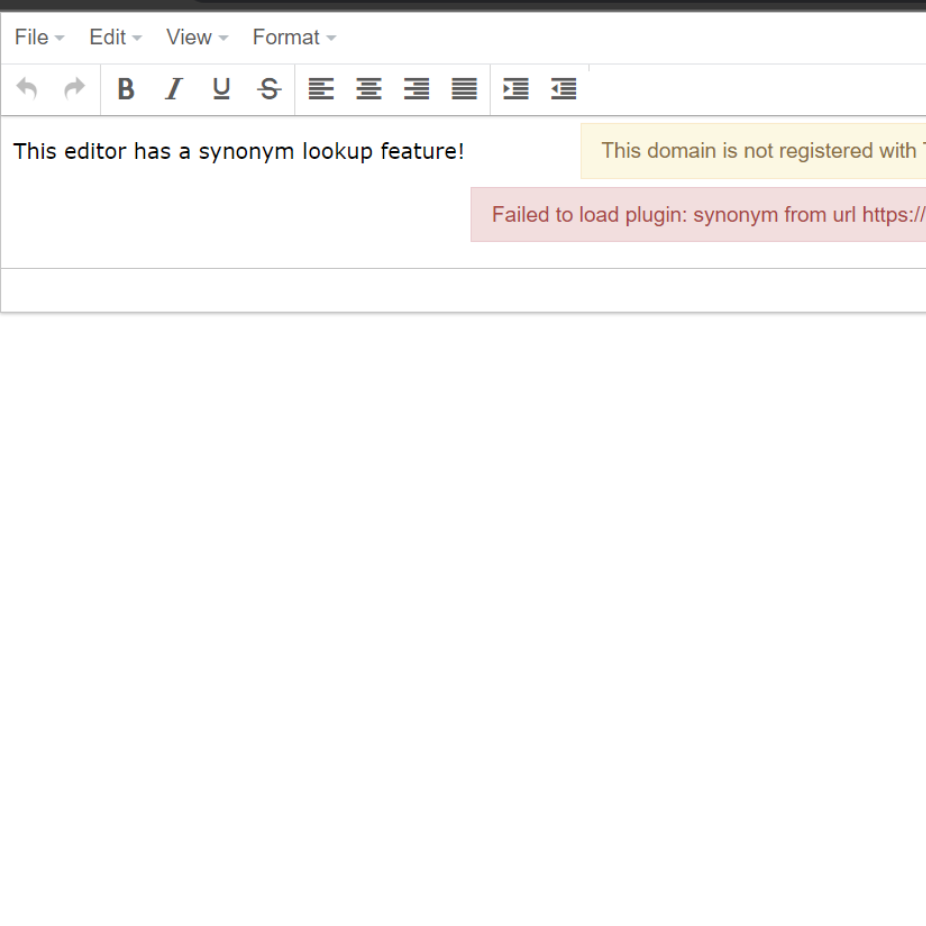Image resolution: width=926 pixels, height=926 pixels.
Task: Justify the text
Action: click(x=464, y=90)
